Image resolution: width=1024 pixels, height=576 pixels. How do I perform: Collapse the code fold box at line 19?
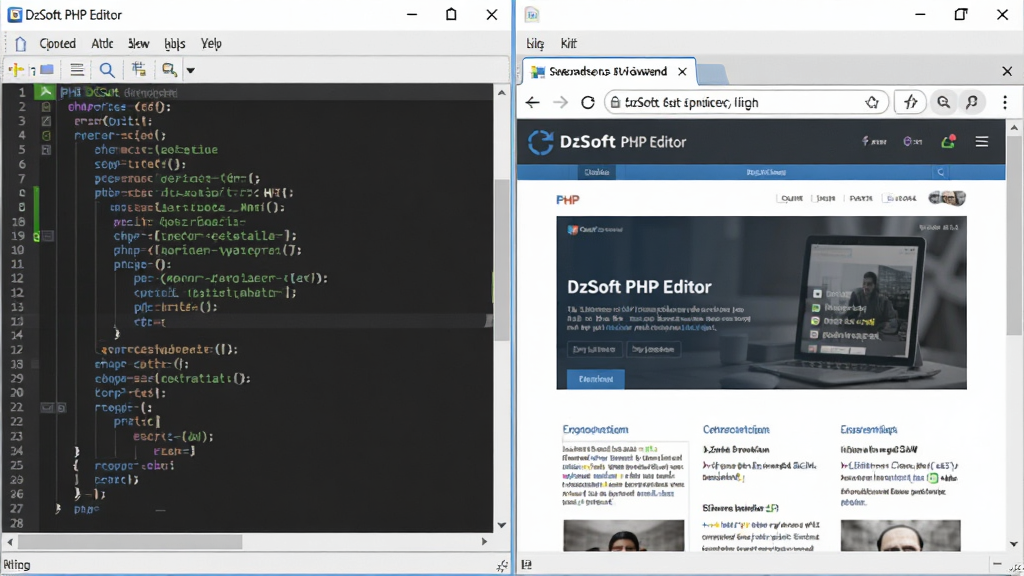pos(48,236)
